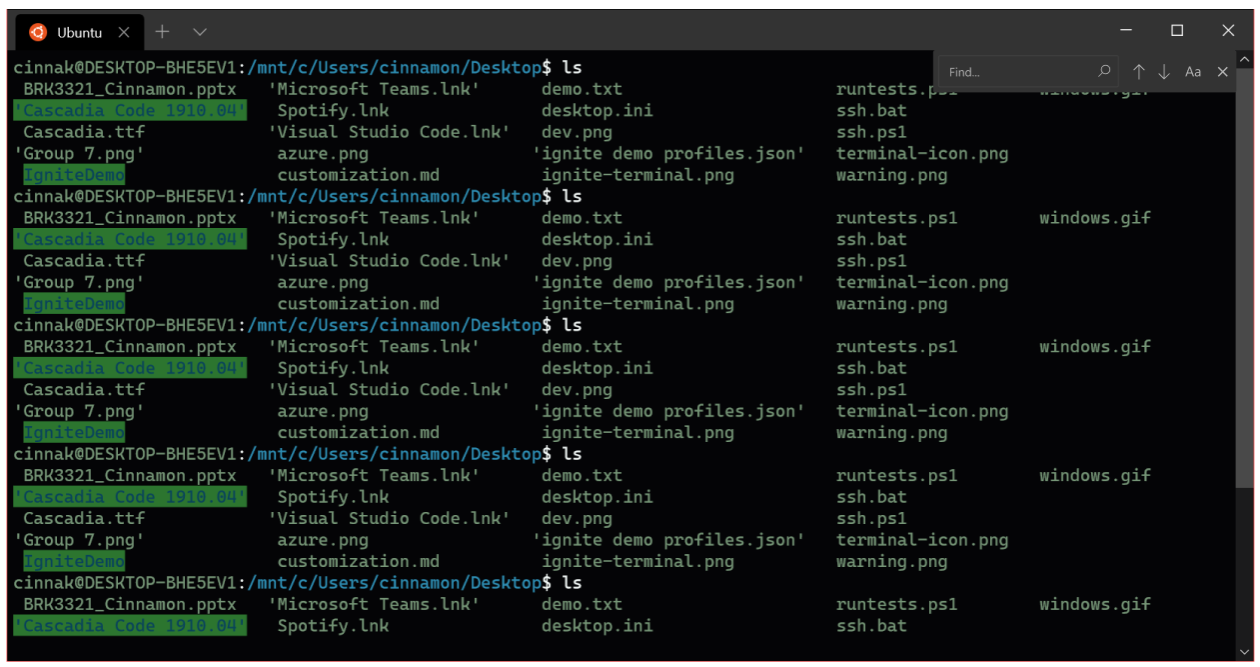Select the Ubuntu tab title
The height and width of the screenshot is (667, 1260).
(x=80, y=32)
